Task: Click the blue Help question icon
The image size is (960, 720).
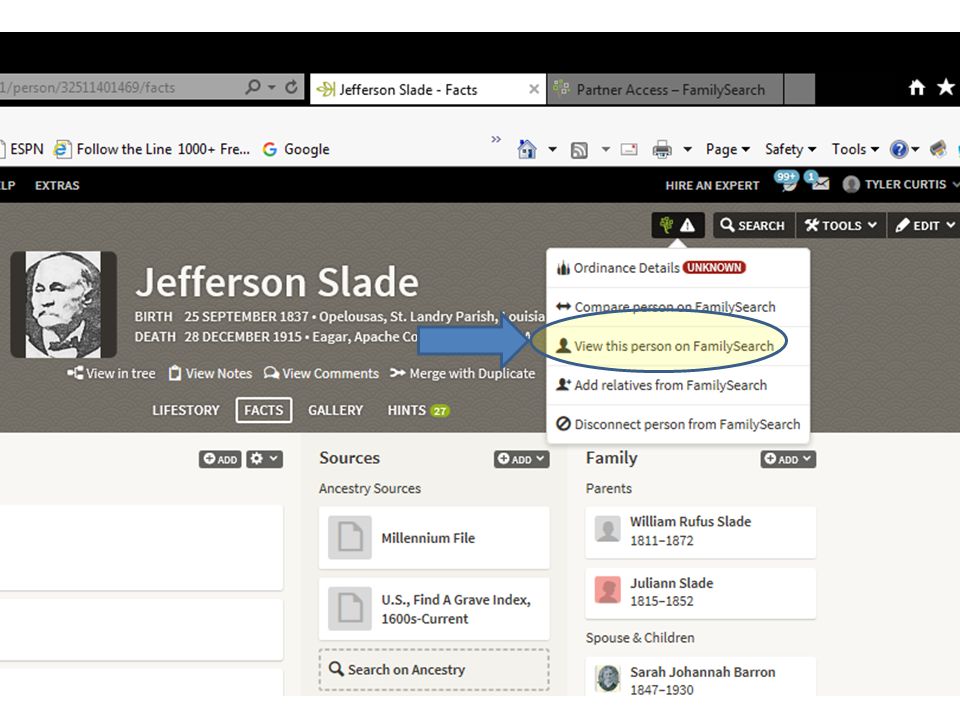Action: point(898,149)
